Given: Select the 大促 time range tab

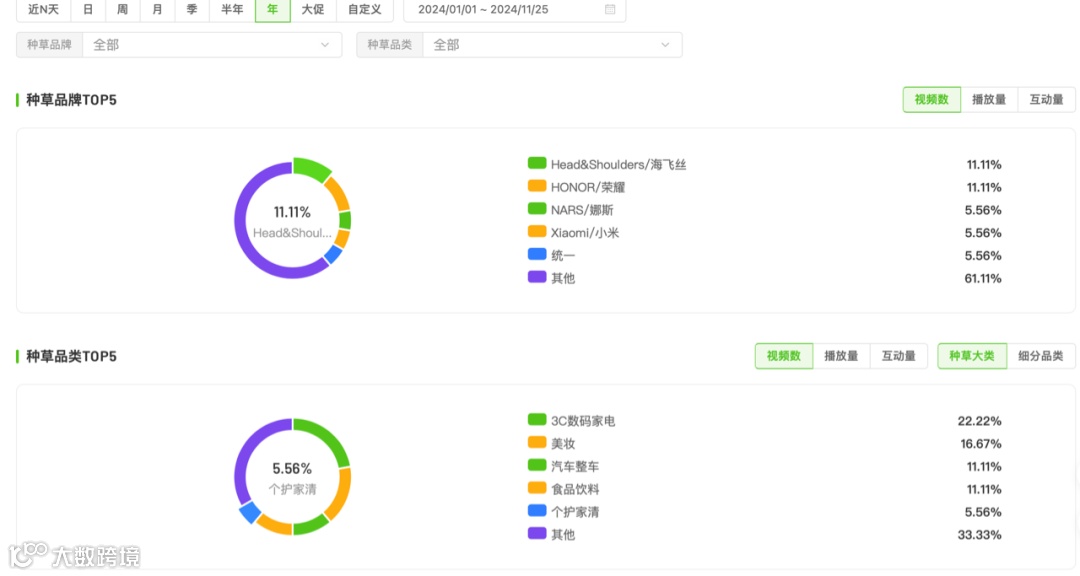Looking at the screenshot, I should point(313,10).
